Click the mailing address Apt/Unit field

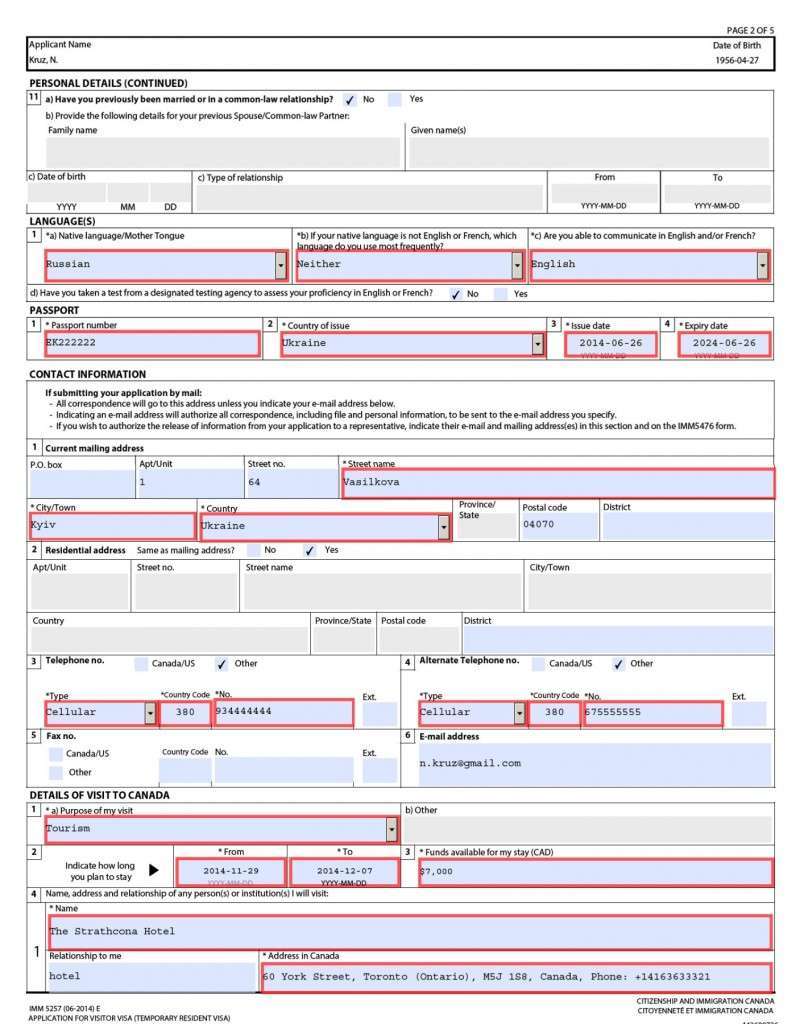(x=190, y=483)
